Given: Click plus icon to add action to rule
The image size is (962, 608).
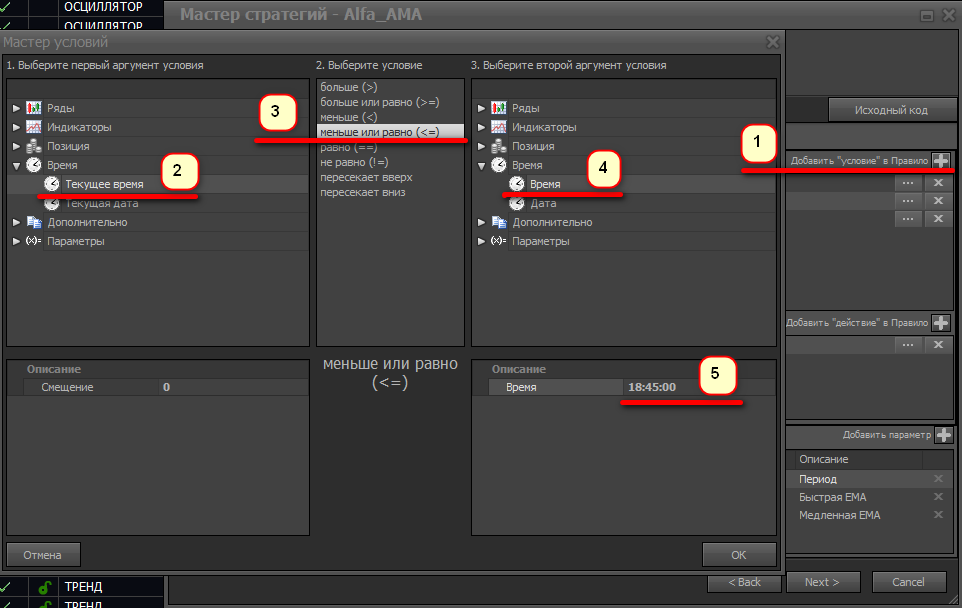Looking at the screenshot, I should coord(941,322).
